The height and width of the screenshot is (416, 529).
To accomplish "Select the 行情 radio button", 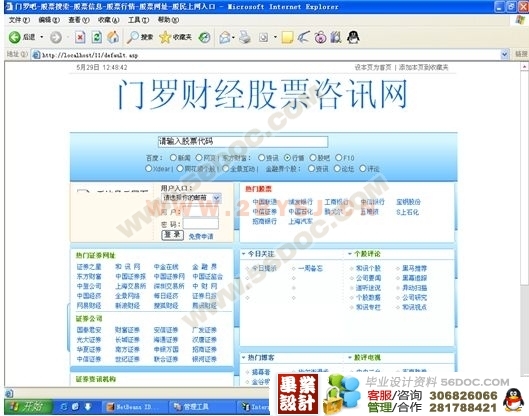I will [287, 158].
